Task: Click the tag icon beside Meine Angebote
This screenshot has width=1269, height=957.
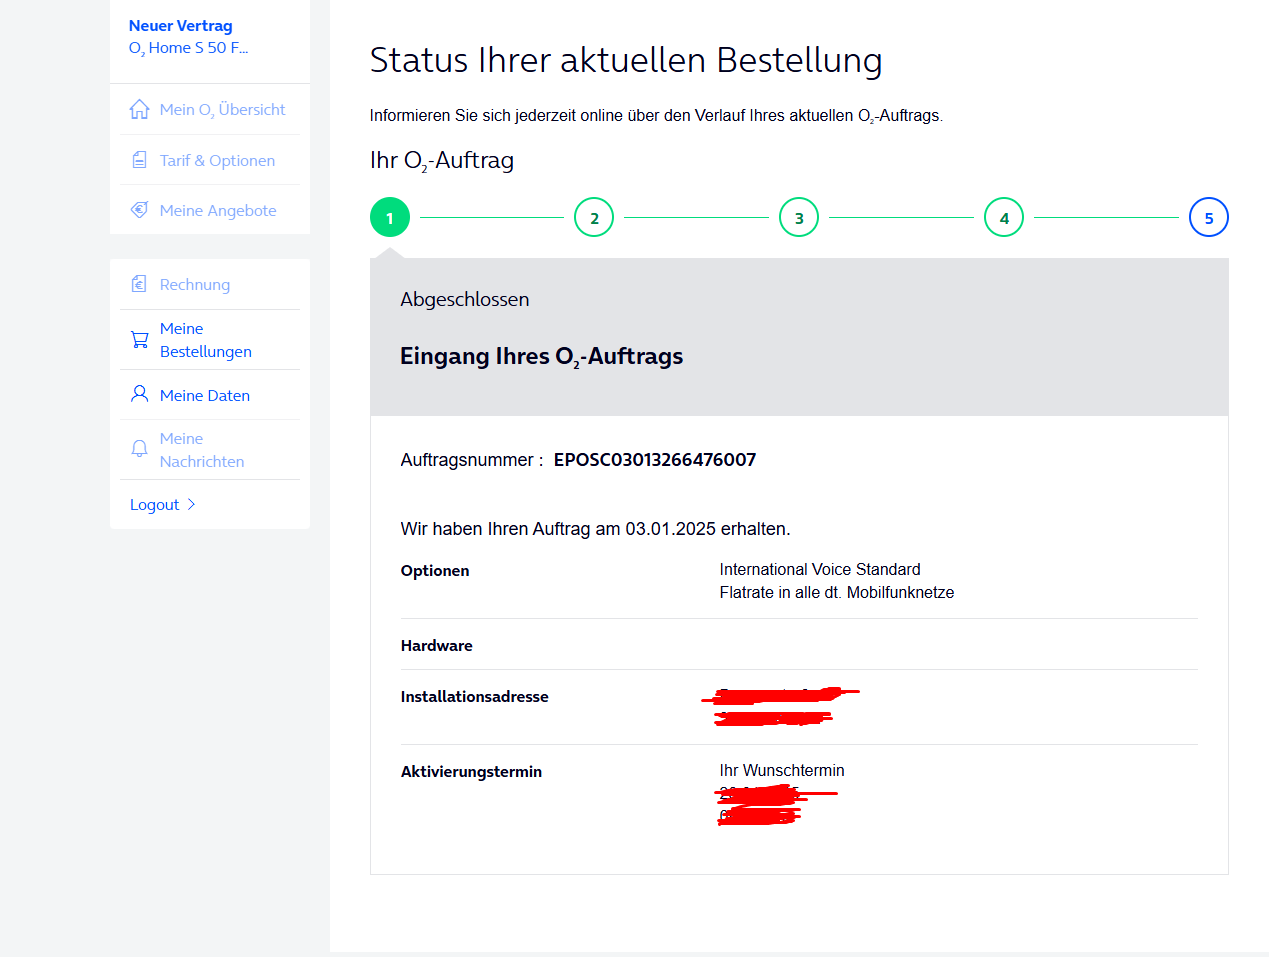Action: tap(140, 210)
